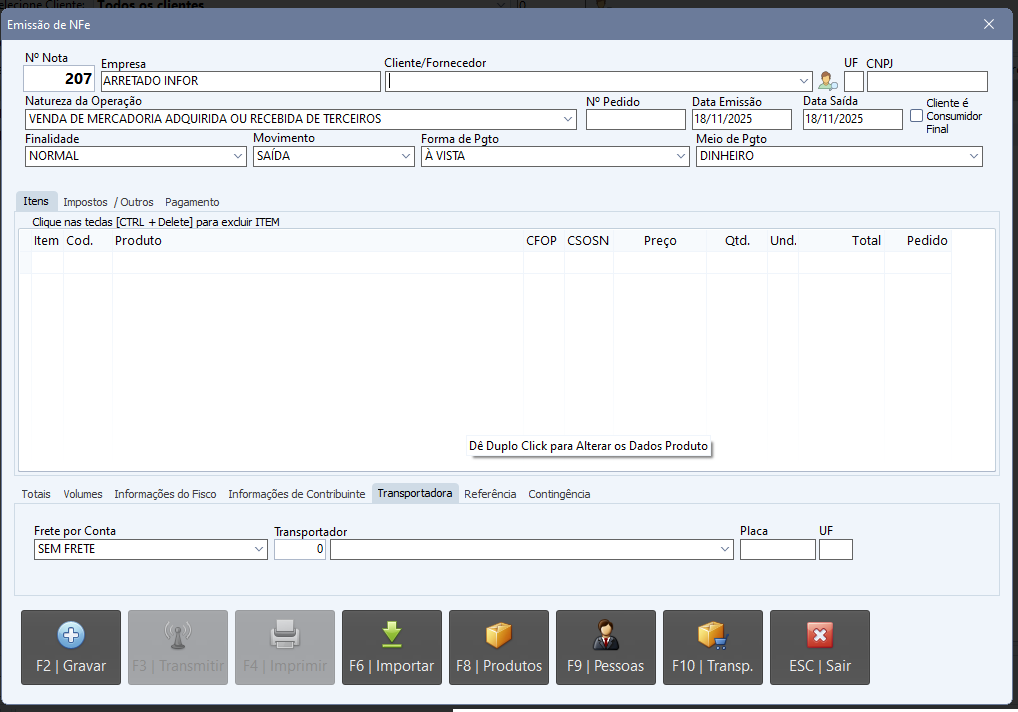The width and height of the screenshot is (1018, 712).
Task: Click the F6 Importar download arrow icon
Action: pyautogui.click(x=392, y=635)
